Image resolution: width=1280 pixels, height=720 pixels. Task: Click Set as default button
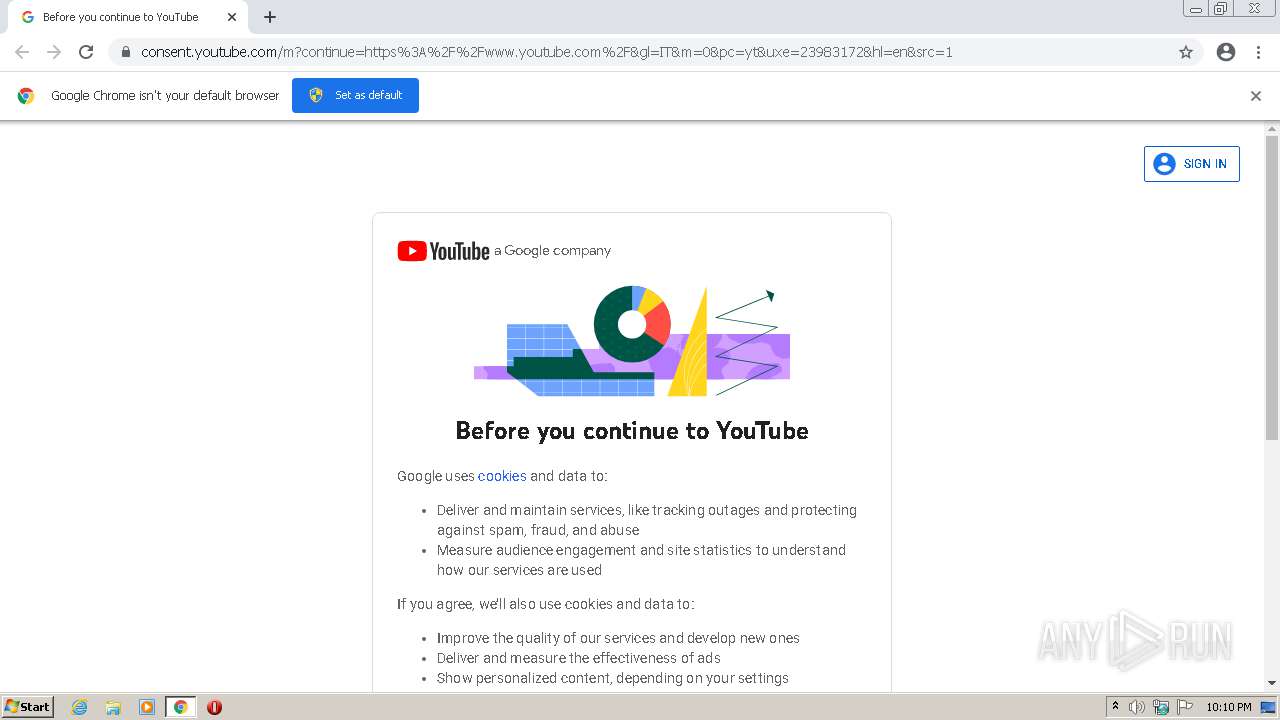pos(355,95)
